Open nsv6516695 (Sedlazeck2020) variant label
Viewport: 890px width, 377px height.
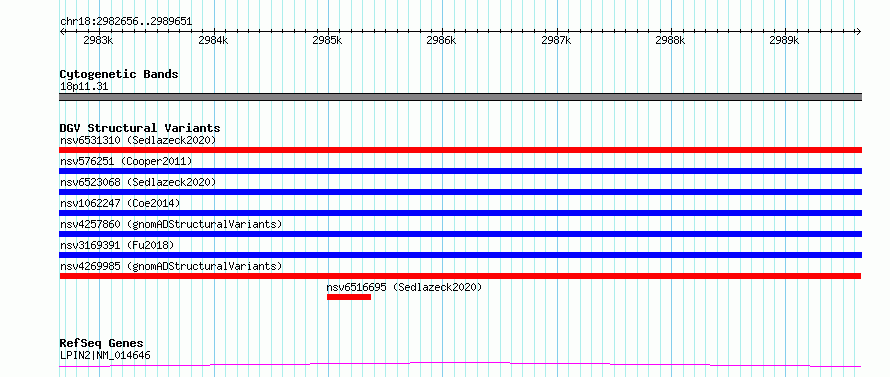tap(404, 287)
